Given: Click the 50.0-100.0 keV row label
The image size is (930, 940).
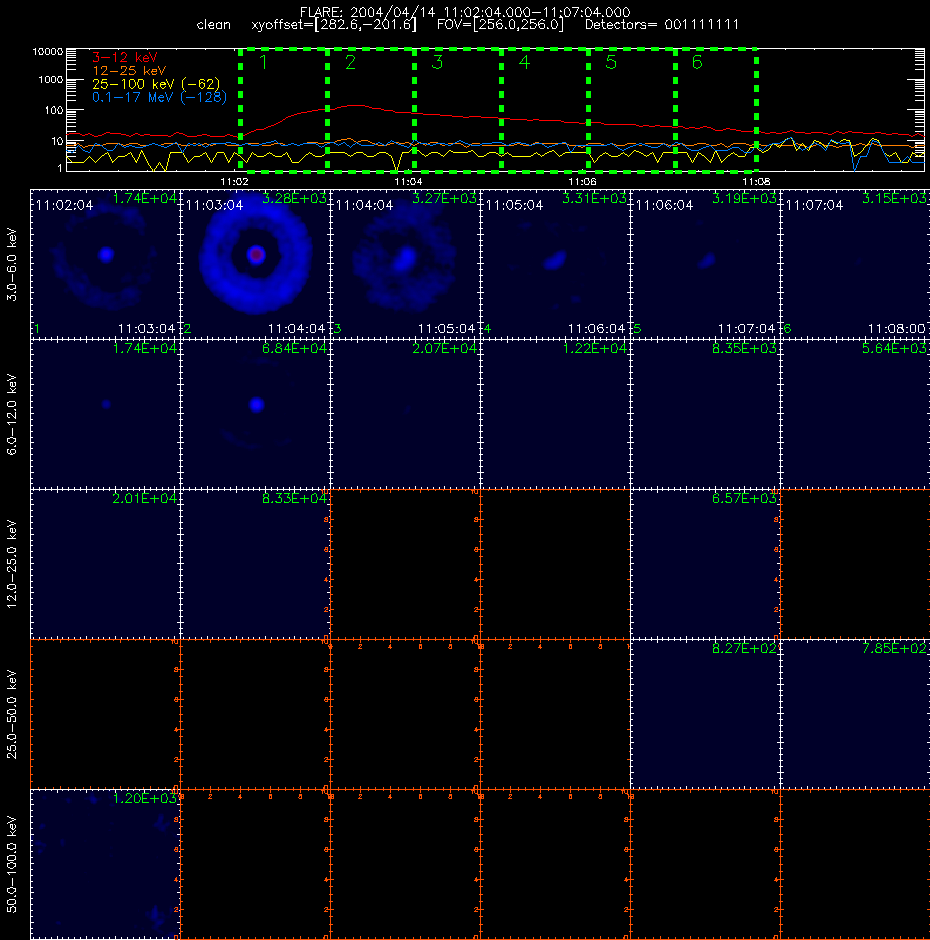Looking at the screenshot, I should 12,864.
